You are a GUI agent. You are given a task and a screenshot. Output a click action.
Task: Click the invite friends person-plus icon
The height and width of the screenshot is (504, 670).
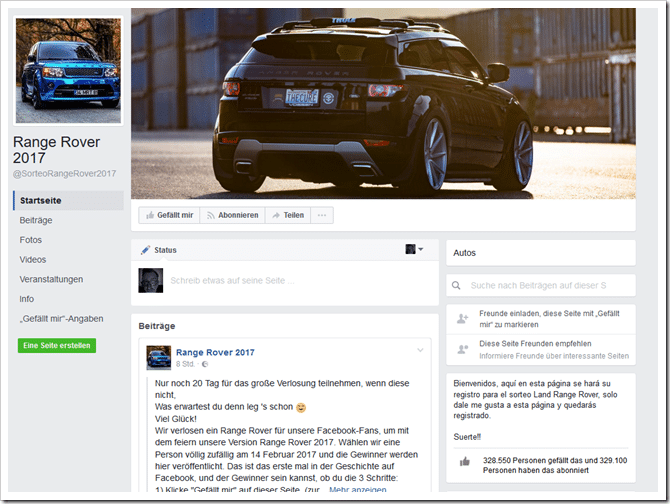tap(463, 319)
